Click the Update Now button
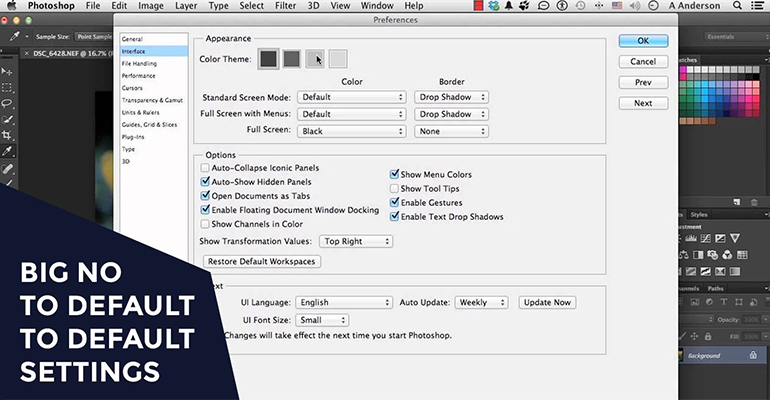 click(547, 302)
